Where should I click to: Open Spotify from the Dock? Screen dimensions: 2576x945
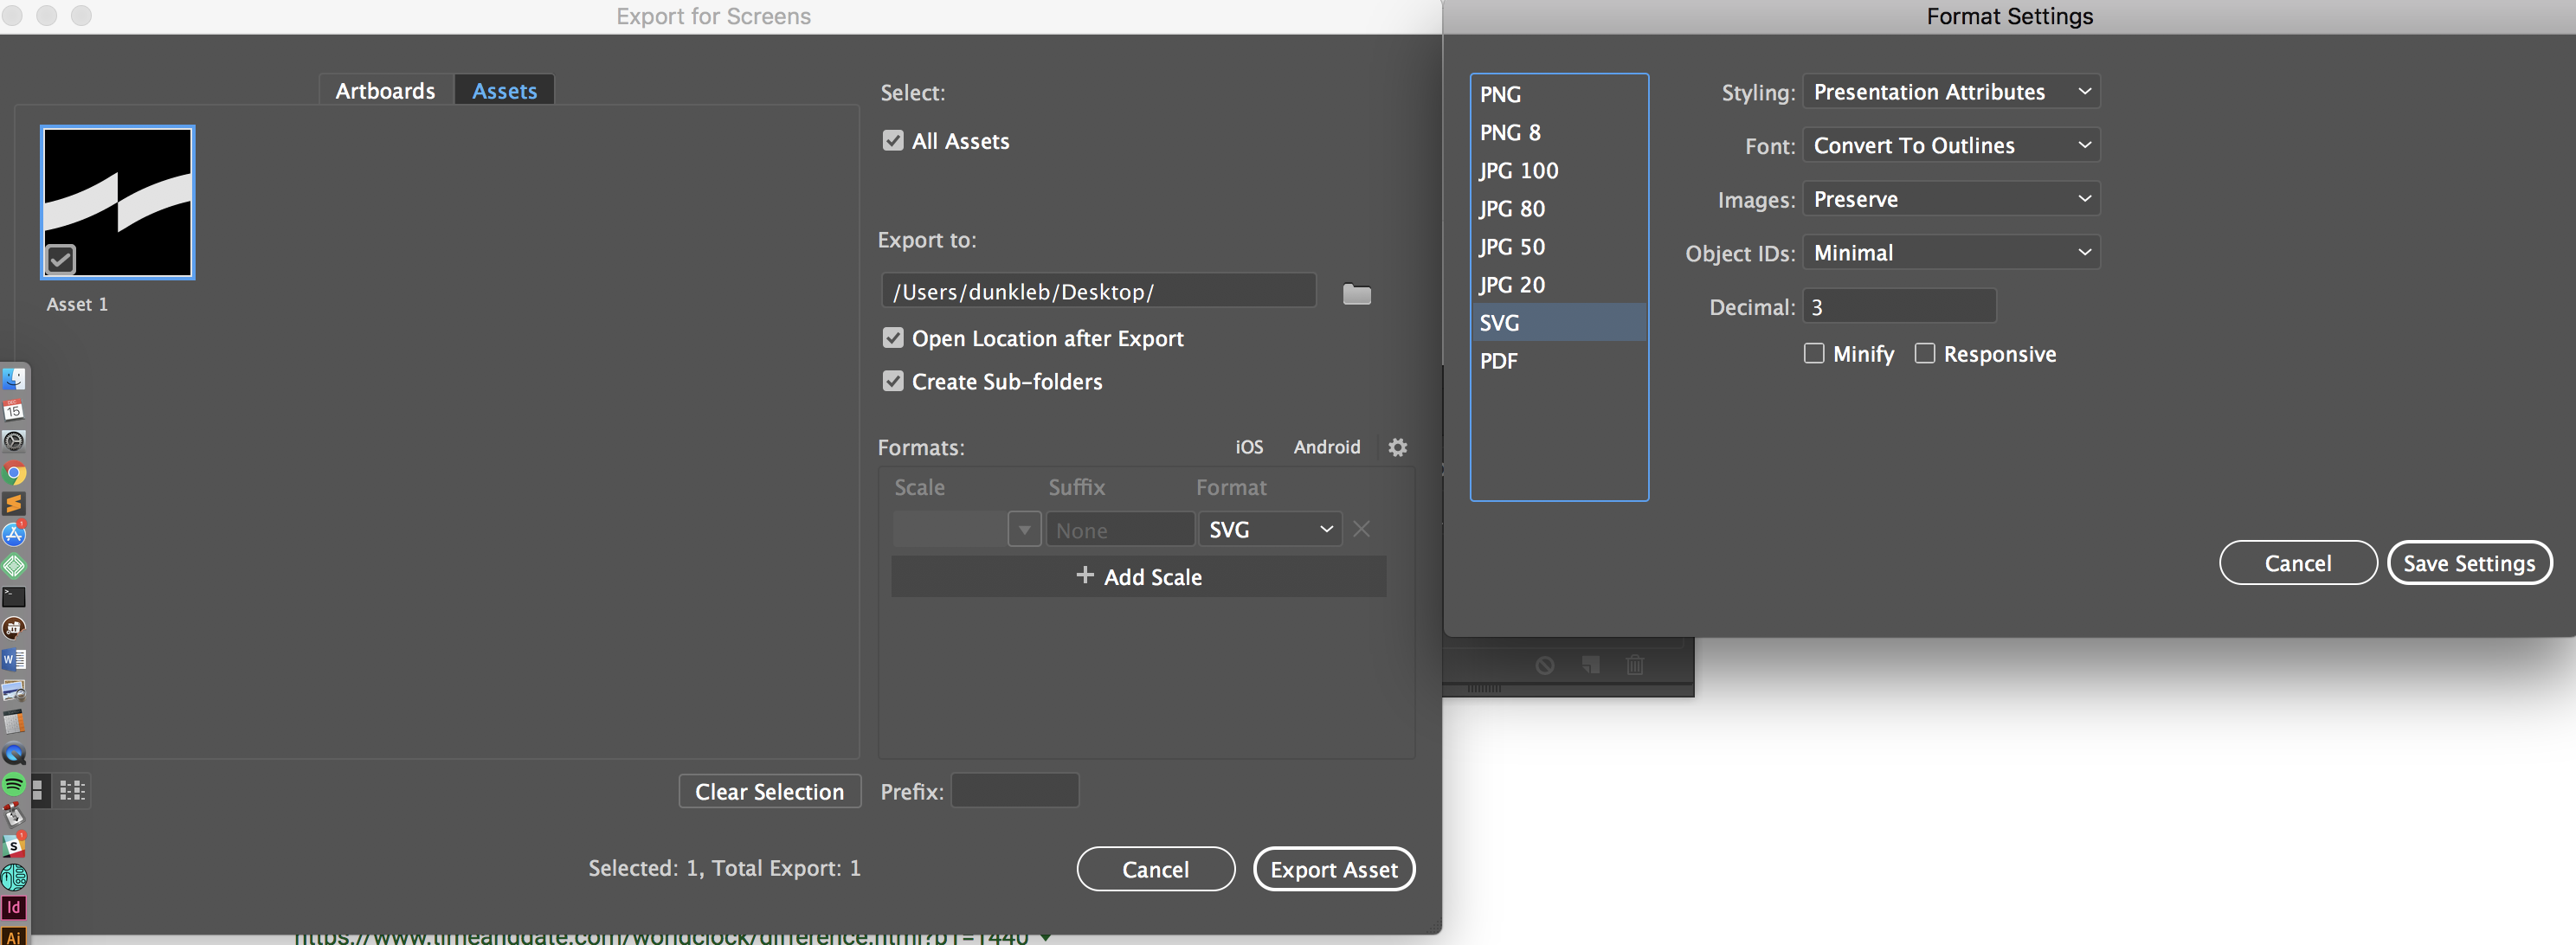click(14, 785)
